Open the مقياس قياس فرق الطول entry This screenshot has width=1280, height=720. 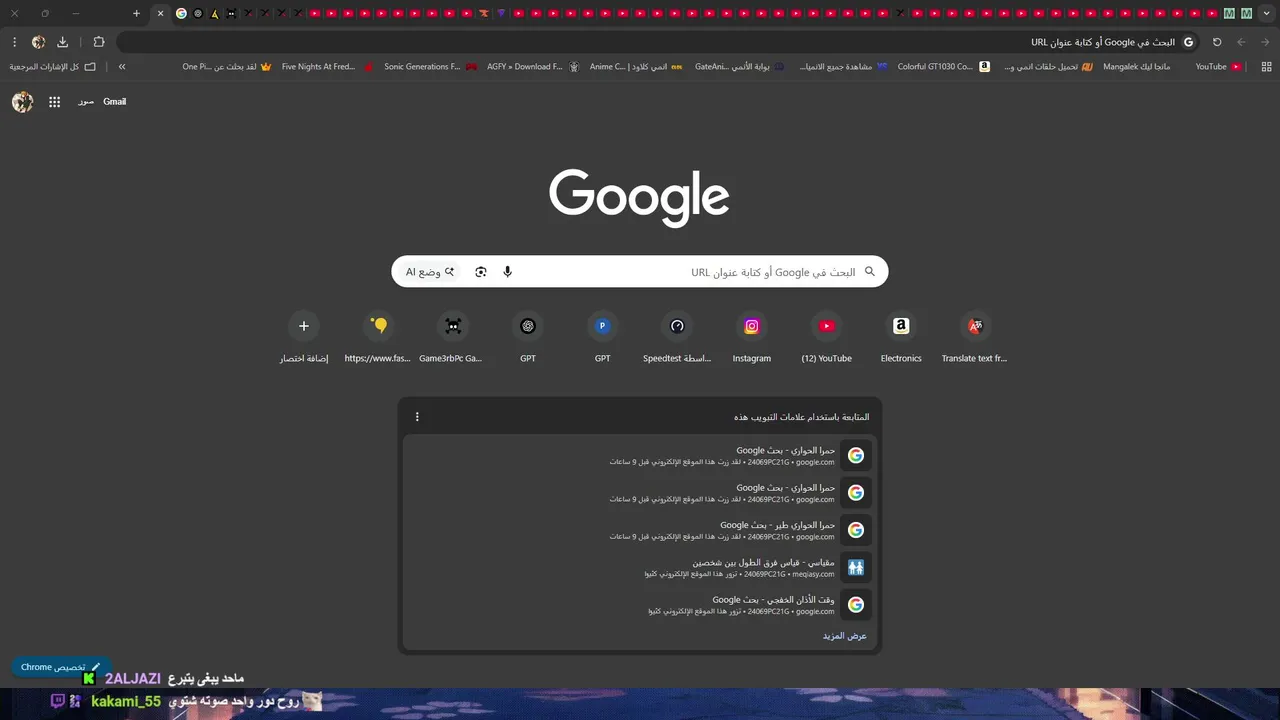pos(640,567)
